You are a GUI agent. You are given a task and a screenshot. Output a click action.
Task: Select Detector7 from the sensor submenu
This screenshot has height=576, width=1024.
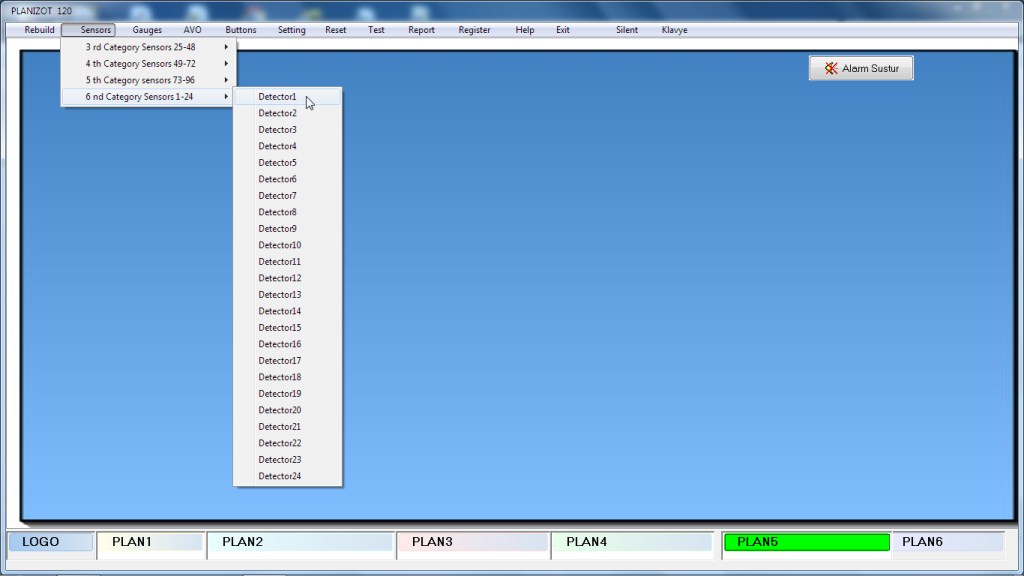point(277,196)
